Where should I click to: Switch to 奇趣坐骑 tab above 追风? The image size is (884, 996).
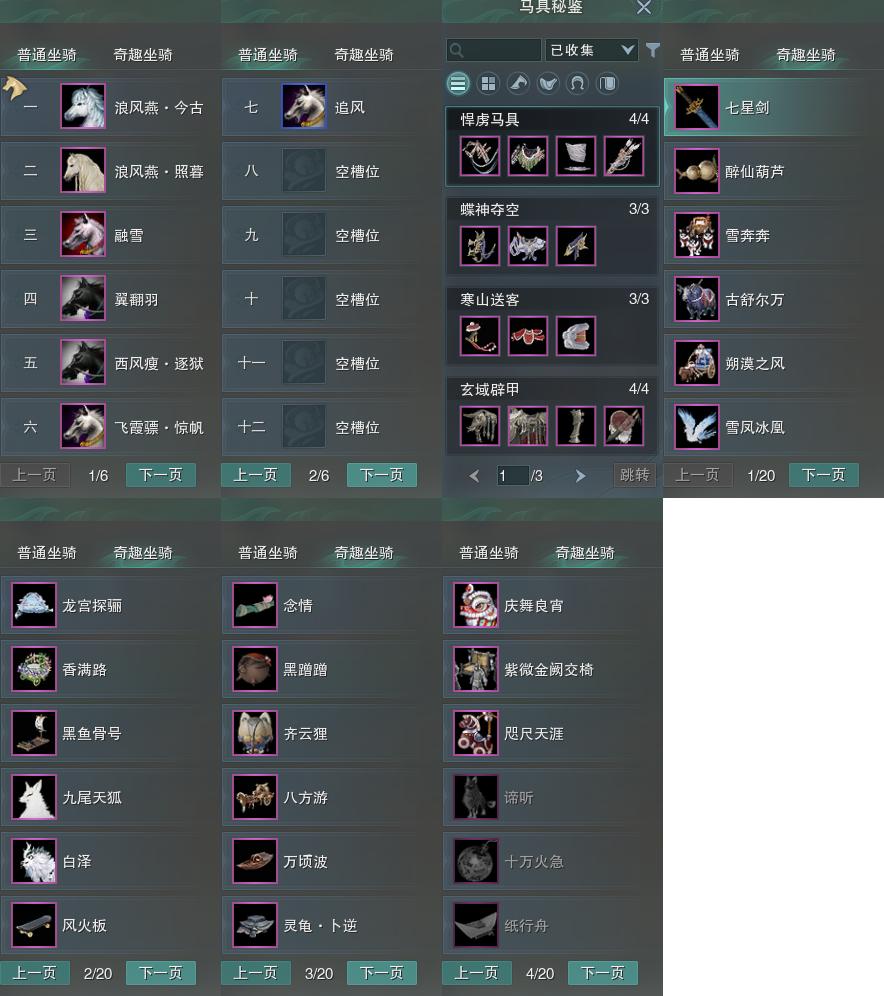coord(364,55)
